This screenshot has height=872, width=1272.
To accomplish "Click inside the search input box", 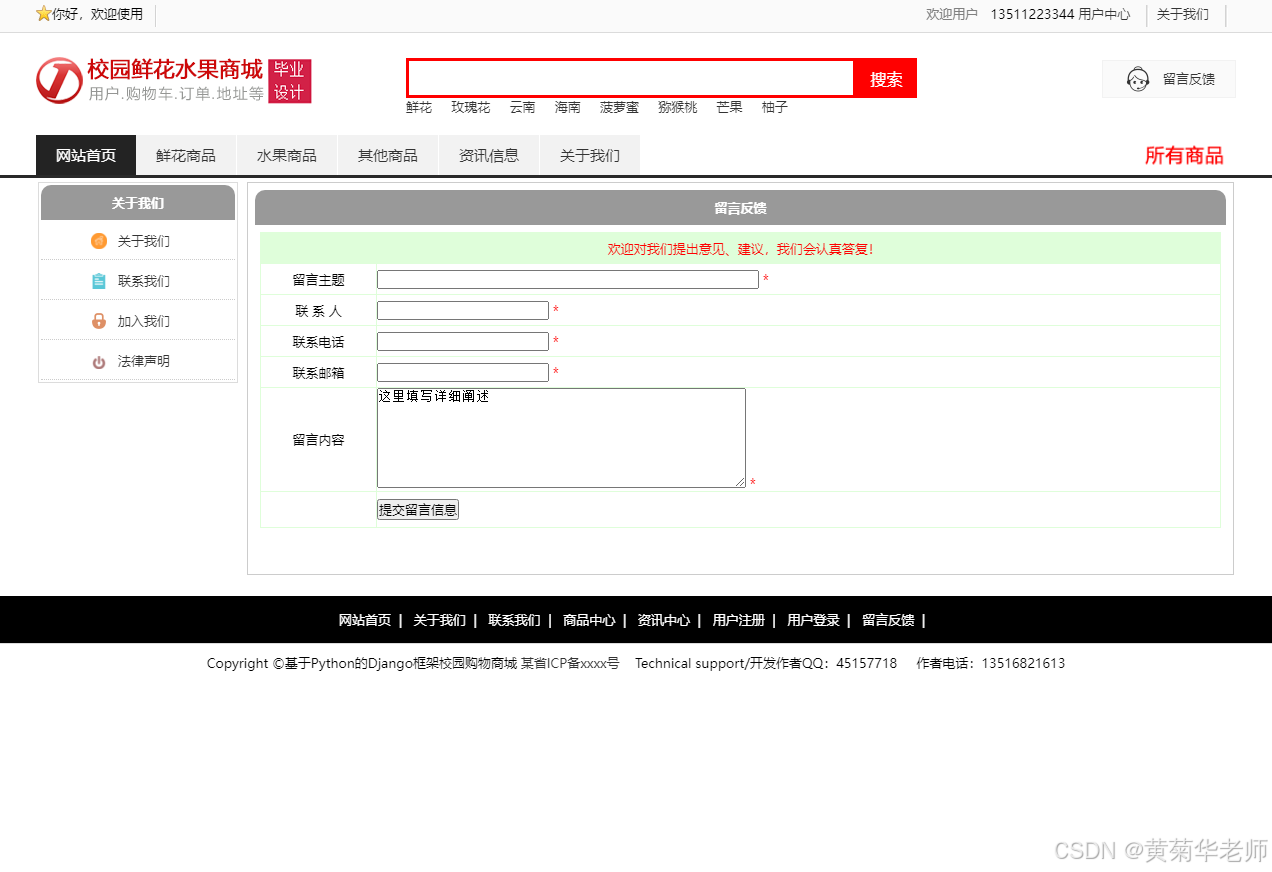I will pos(631,78).
